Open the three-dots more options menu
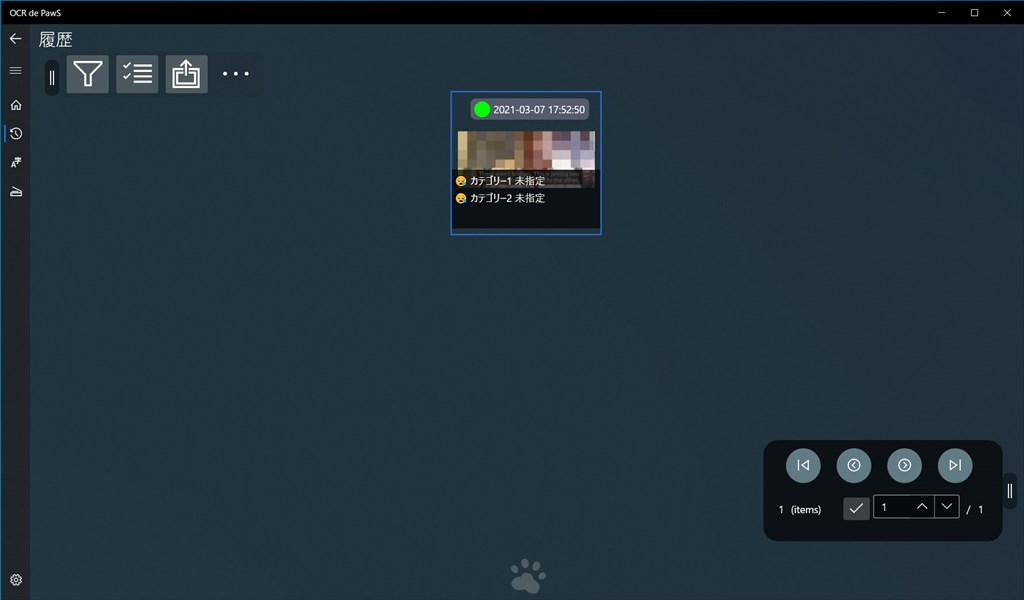Viewport: 1024px width, 600px height. coord(236,74)
